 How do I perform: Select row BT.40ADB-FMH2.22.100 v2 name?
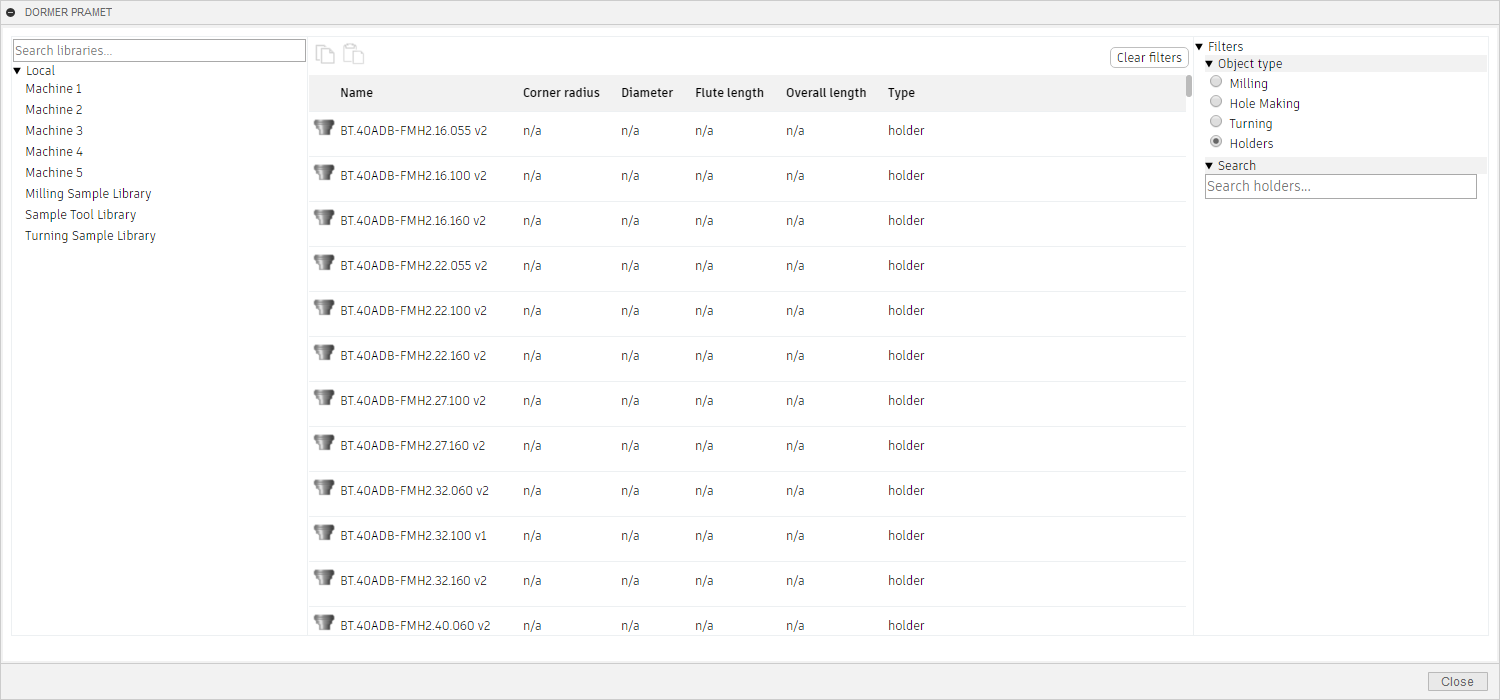click(413, 311)
